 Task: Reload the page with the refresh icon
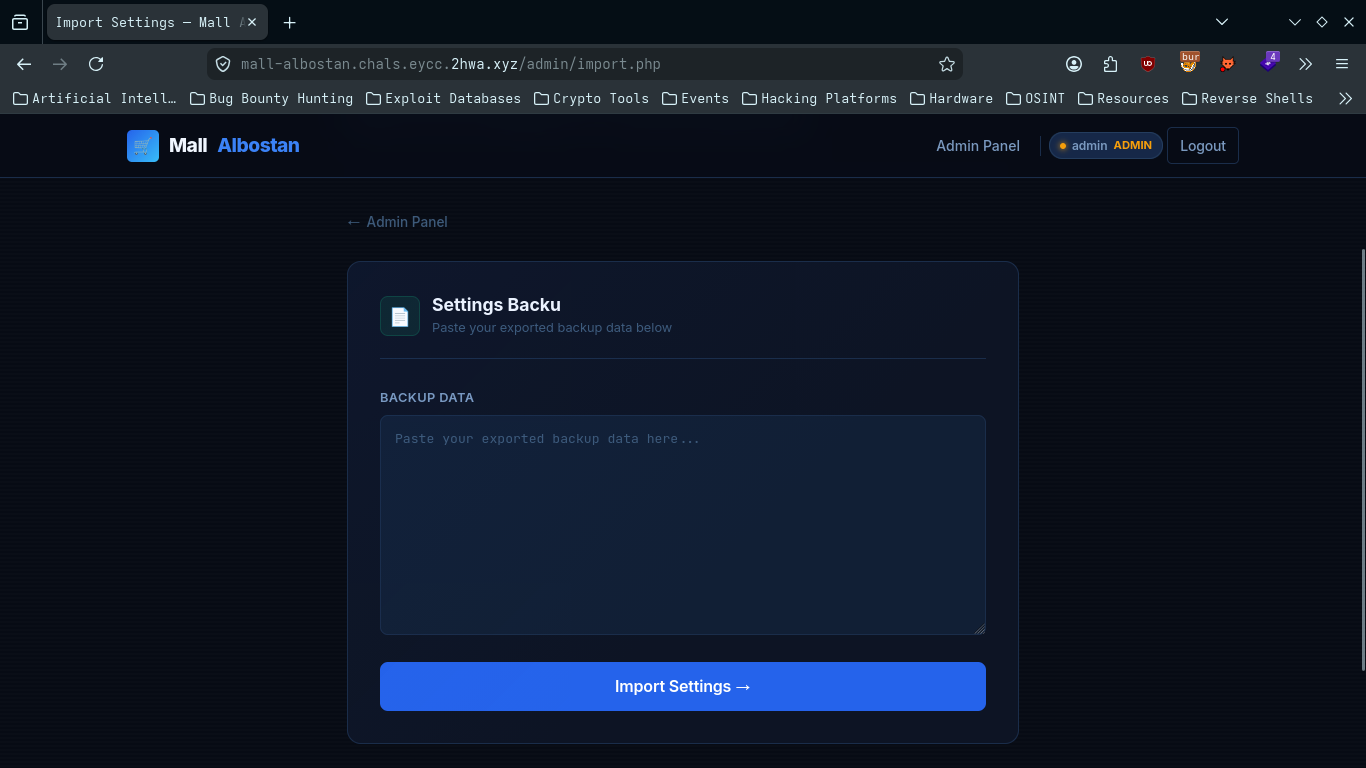(96, 64)
